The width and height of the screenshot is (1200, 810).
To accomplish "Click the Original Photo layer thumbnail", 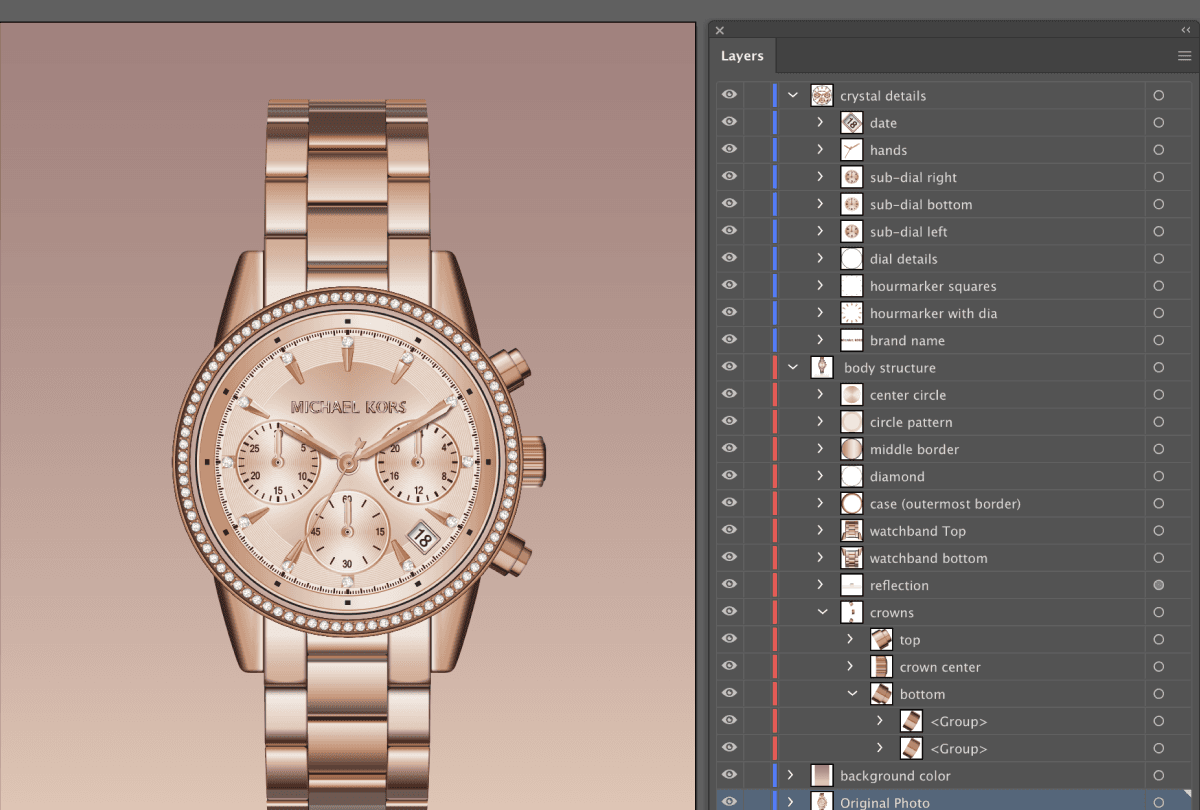I will click(822, 802).
